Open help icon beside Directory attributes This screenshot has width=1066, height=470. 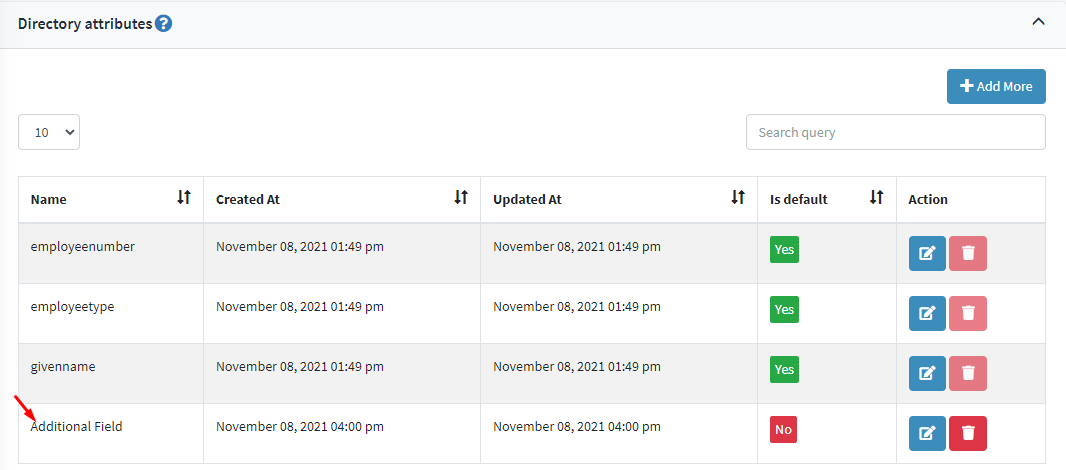164,23
